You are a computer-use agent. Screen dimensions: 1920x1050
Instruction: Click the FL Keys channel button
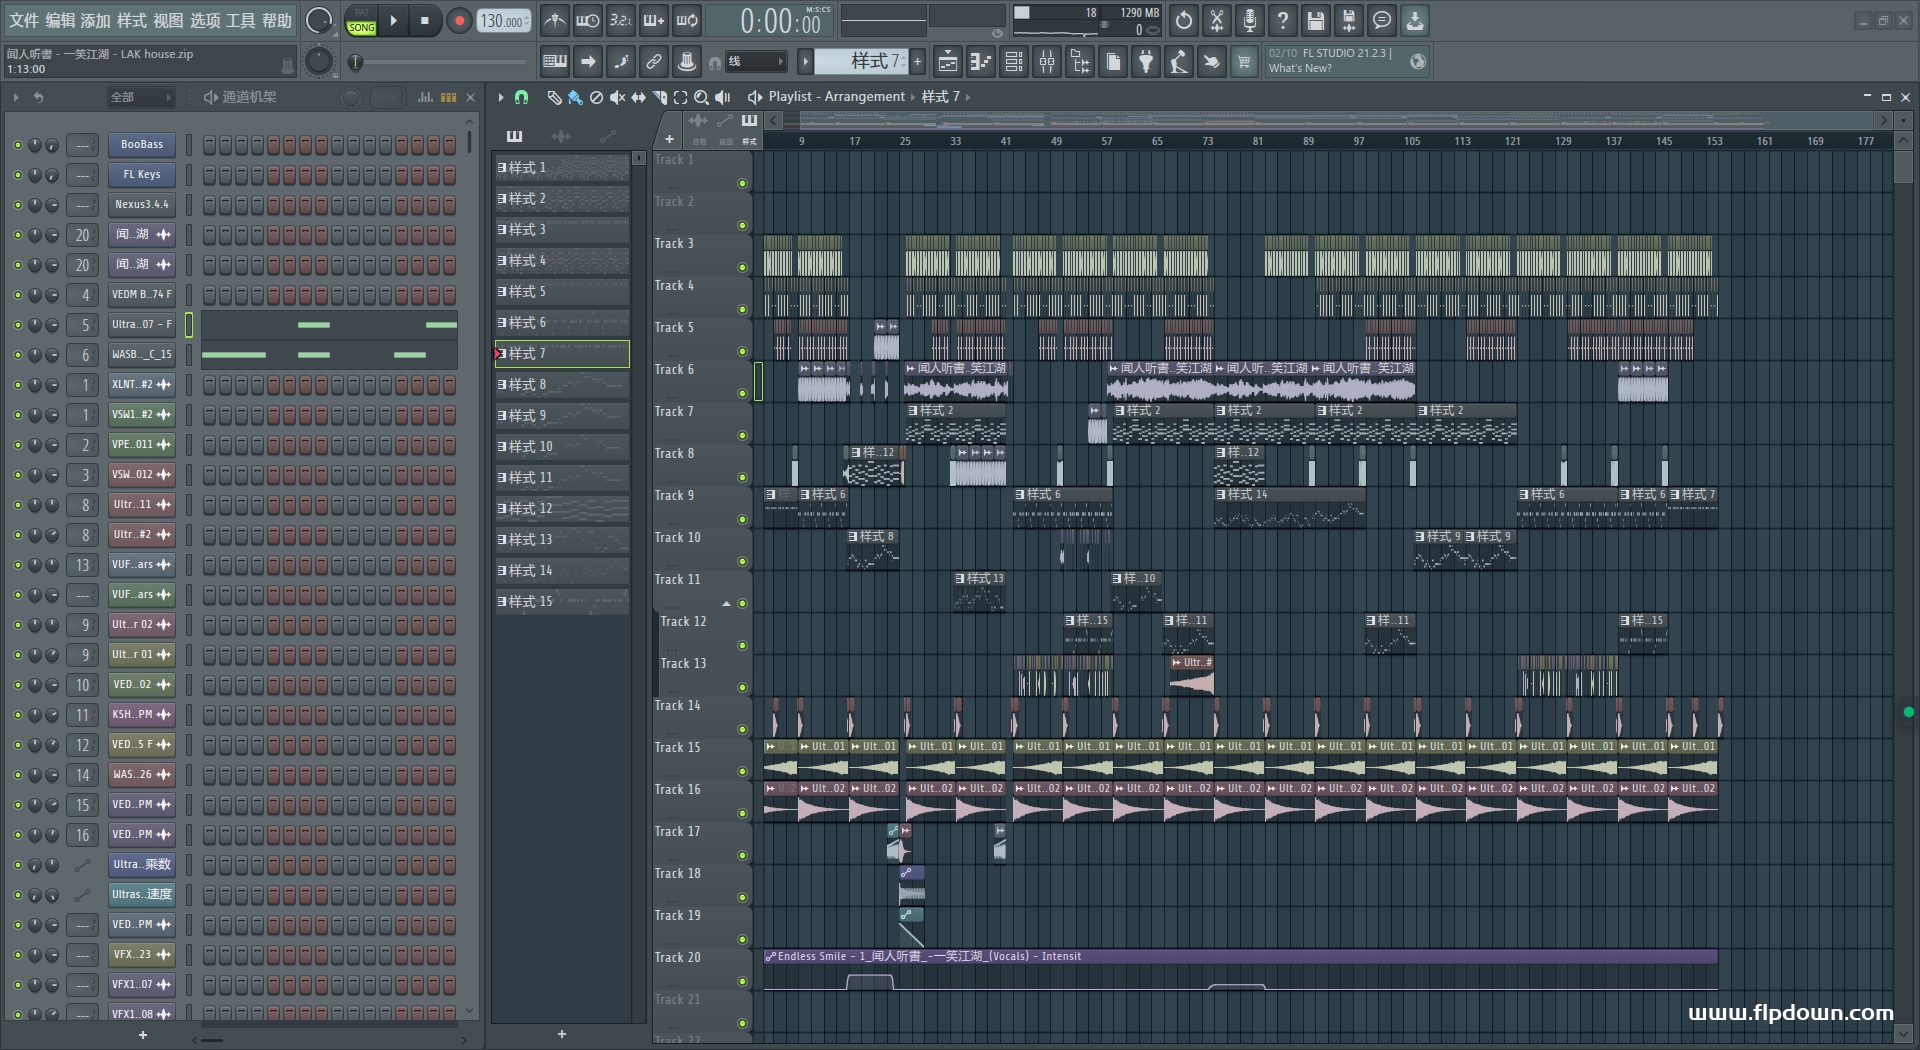click(x=142, y=175)
